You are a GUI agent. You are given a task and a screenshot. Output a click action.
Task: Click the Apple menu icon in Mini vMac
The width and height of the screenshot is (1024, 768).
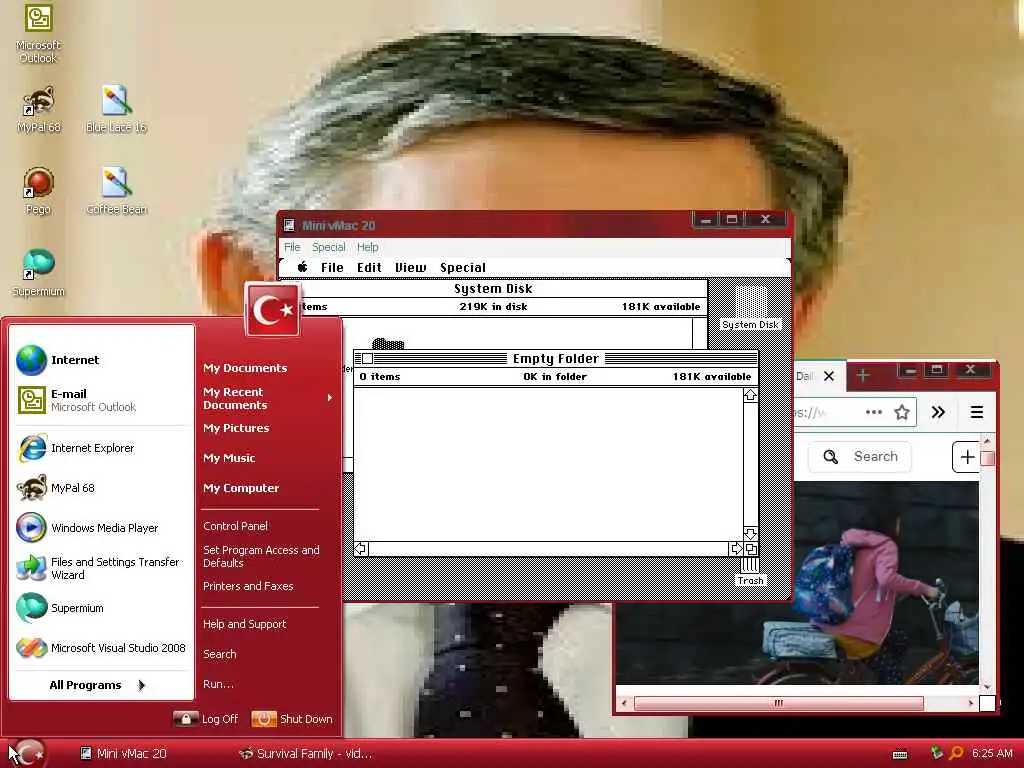click(x=302, y=267)
